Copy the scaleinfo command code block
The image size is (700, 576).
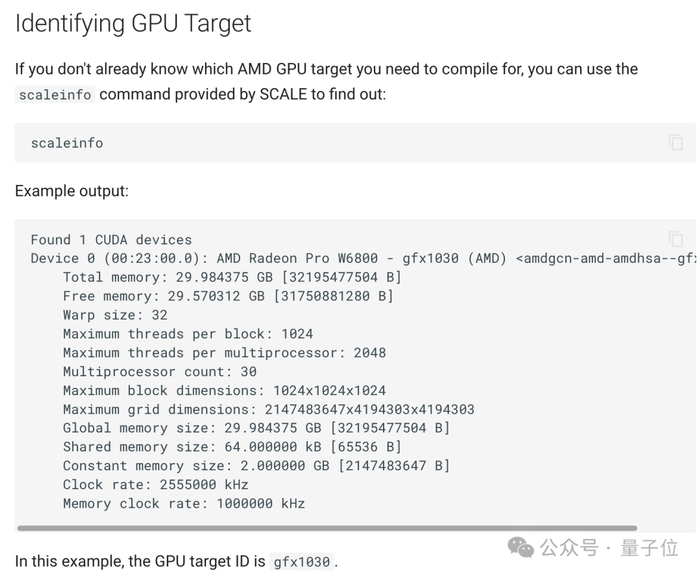[x=676, y=143]
